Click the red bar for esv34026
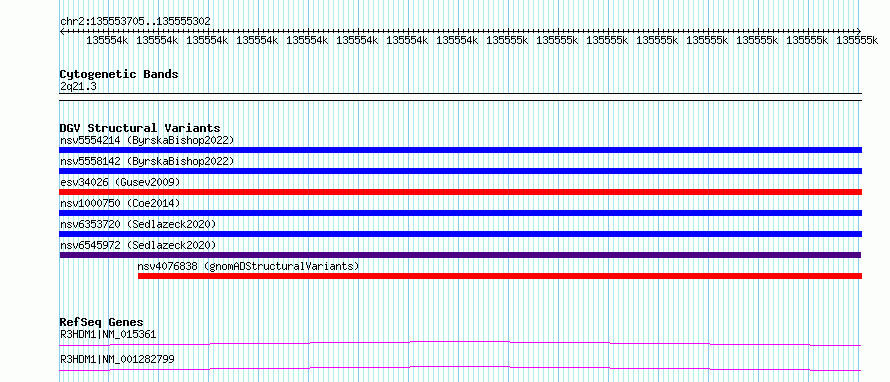The width and height of the screenshot is (890, 382). click(460, 192)
